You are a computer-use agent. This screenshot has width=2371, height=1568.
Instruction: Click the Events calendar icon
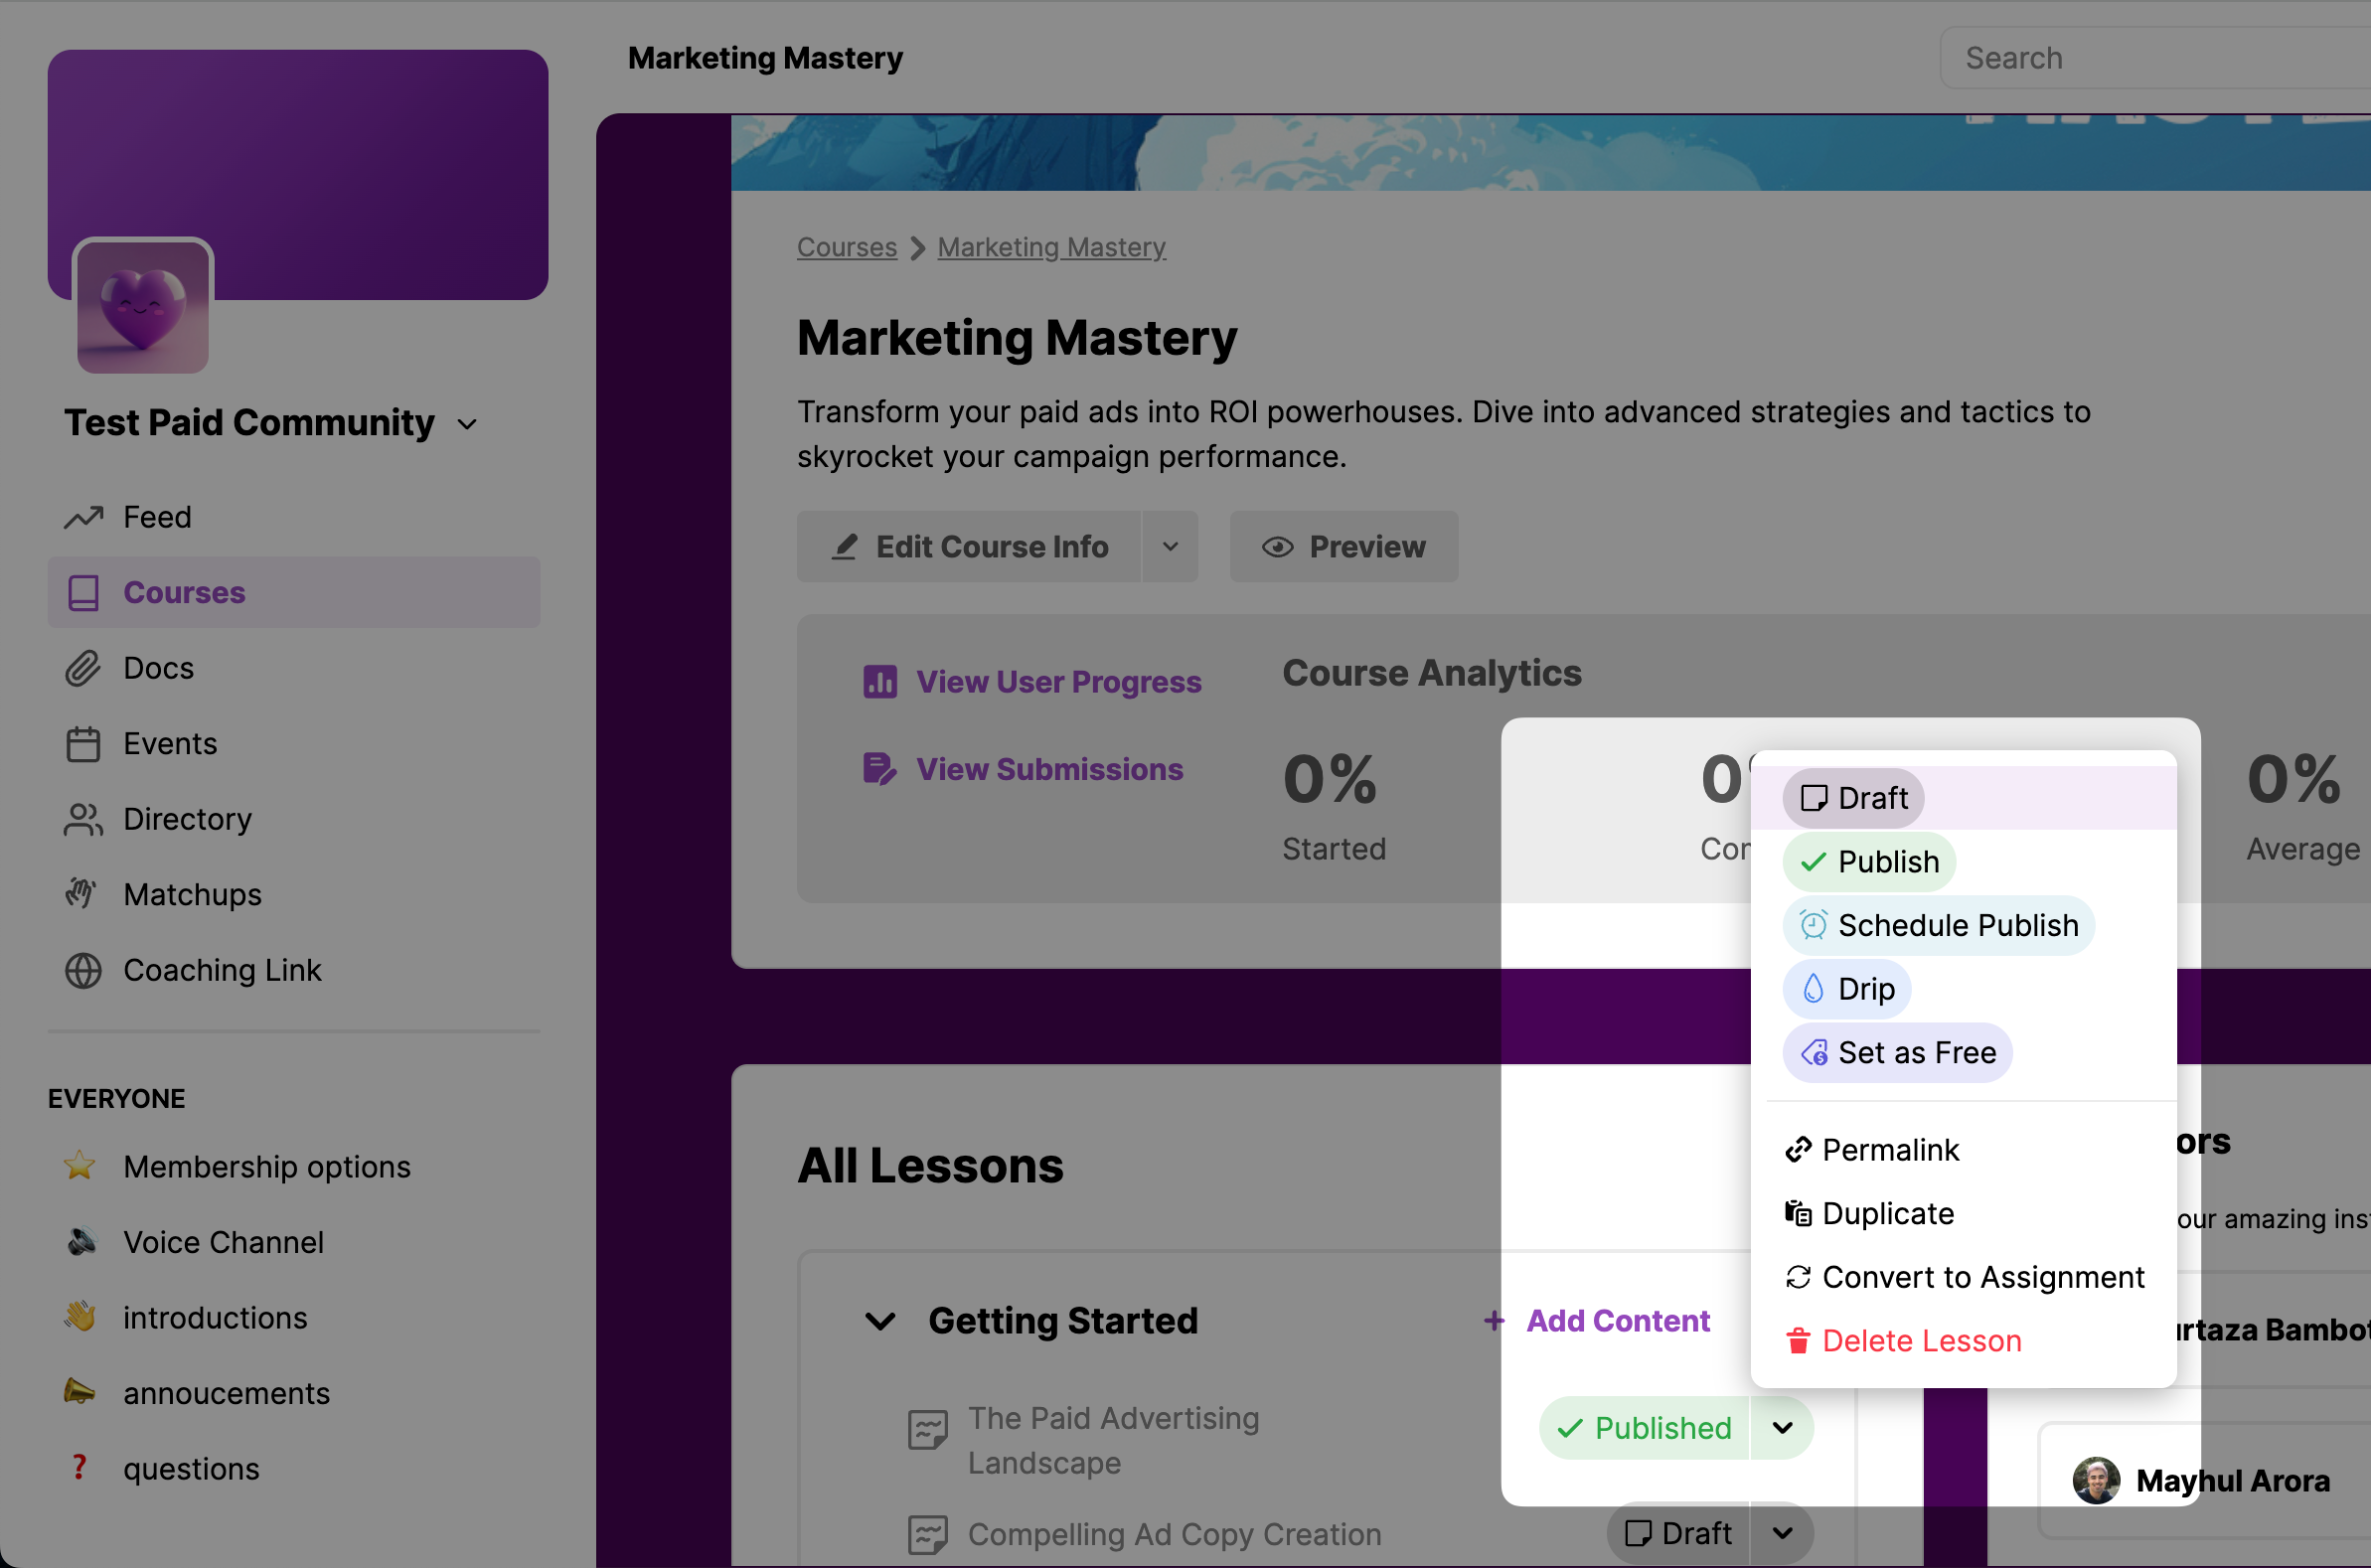84,744
